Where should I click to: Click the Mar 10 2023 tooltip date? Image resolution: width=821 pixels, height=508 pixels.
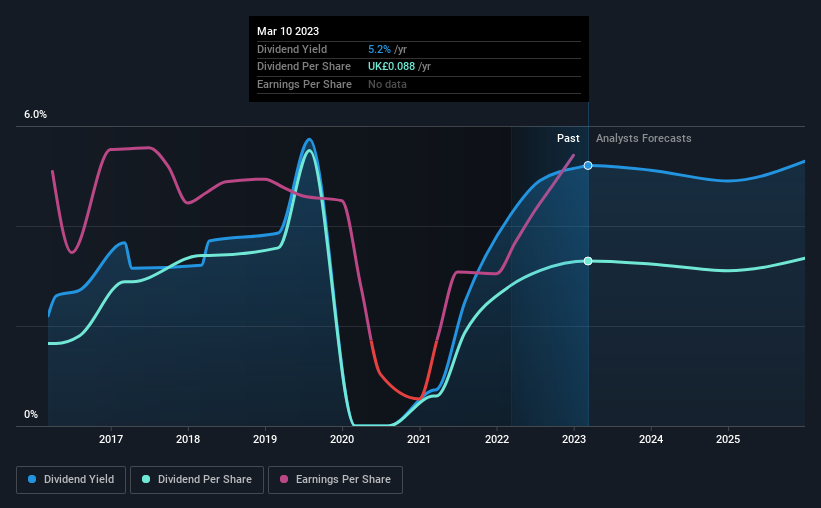[288, 31]
